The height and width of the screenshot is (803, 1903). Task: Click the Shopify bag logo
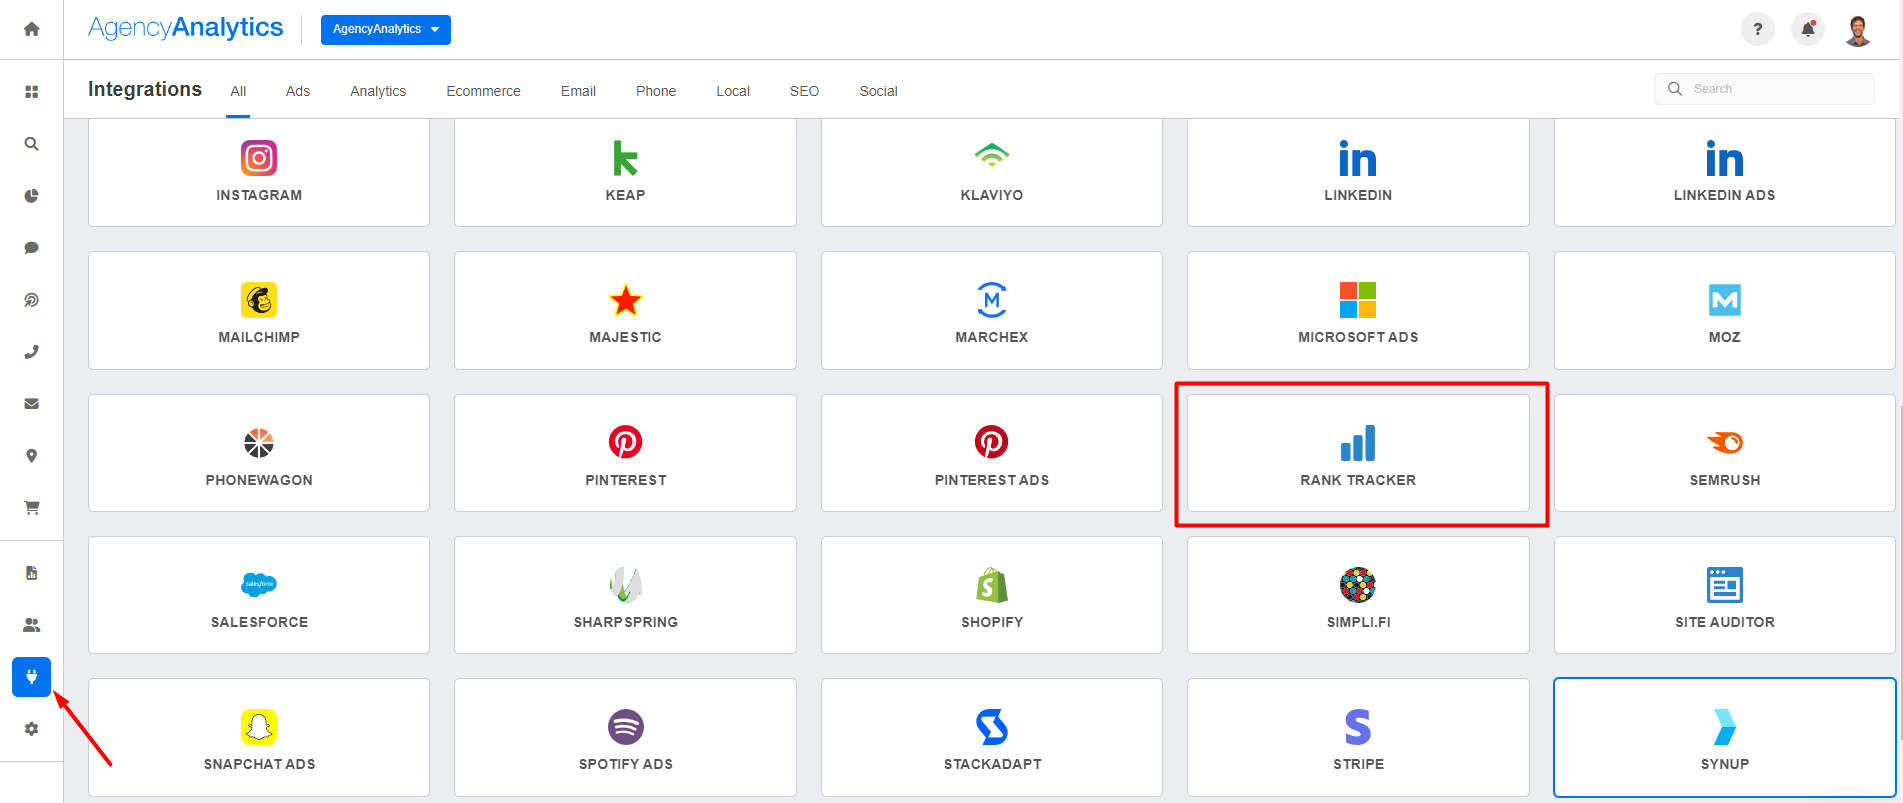(x=992, y=585)
